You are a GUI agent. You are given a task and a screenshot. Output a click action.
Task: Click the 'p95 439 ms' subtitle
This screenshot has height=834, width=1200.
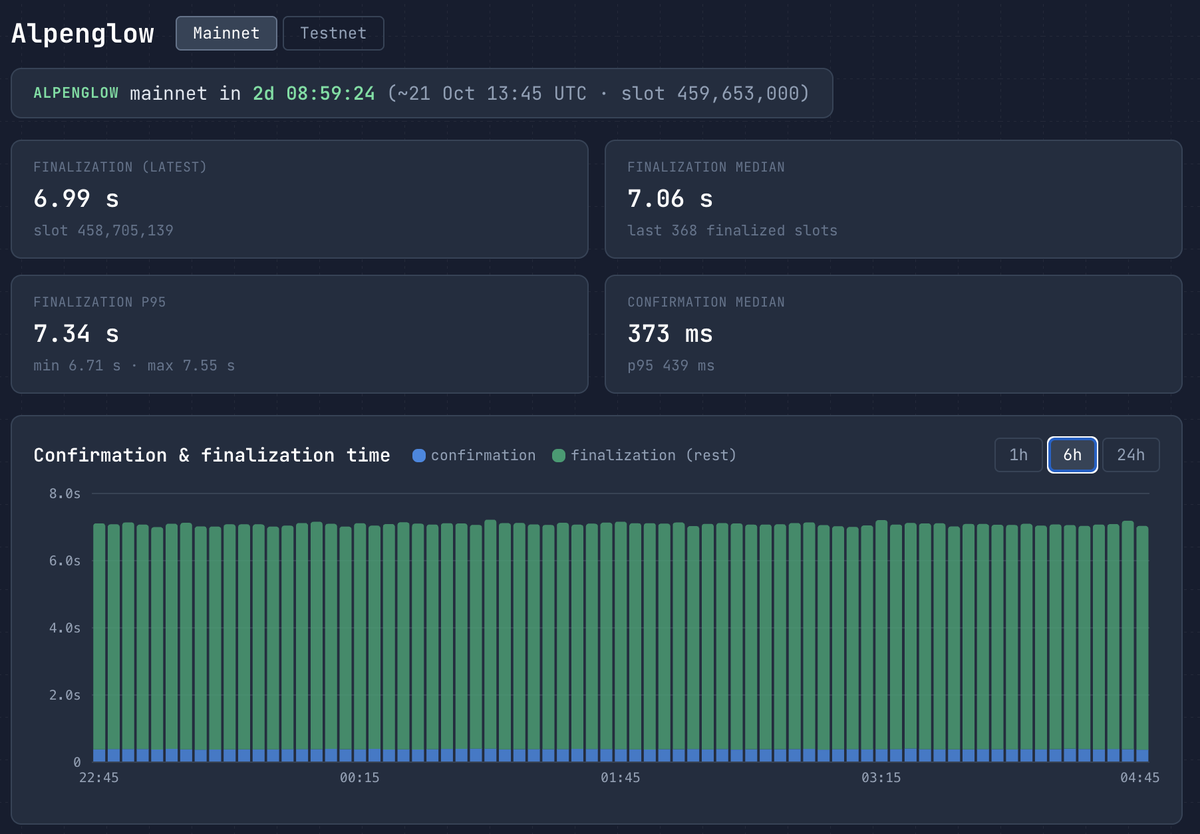tap(671, 365)
